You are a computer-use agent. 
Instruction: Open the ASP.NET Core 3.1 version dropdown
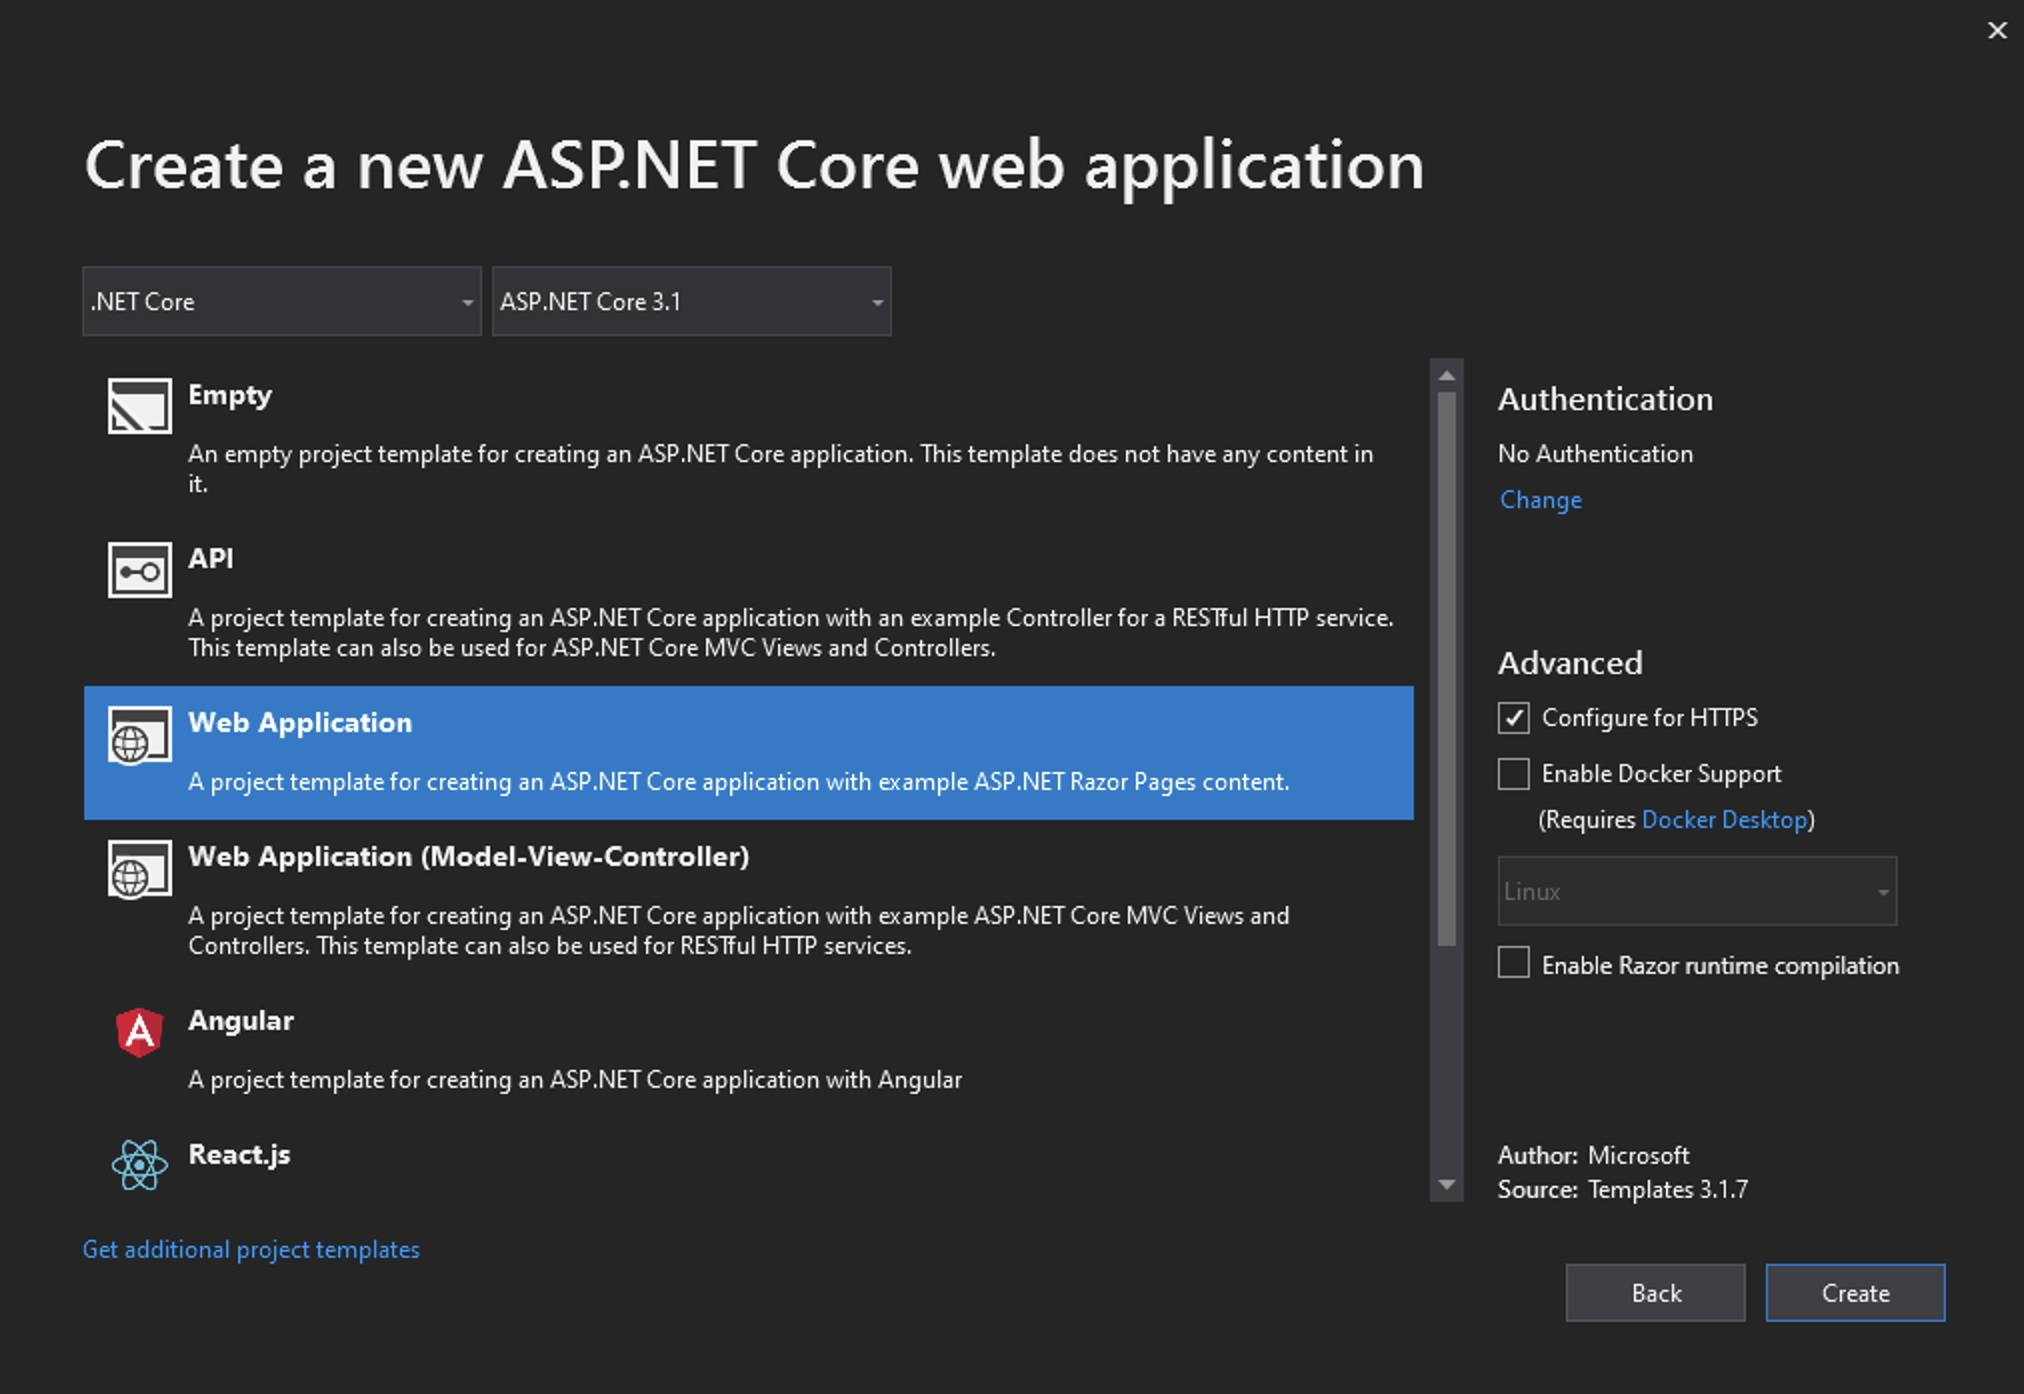coord(690,301)
